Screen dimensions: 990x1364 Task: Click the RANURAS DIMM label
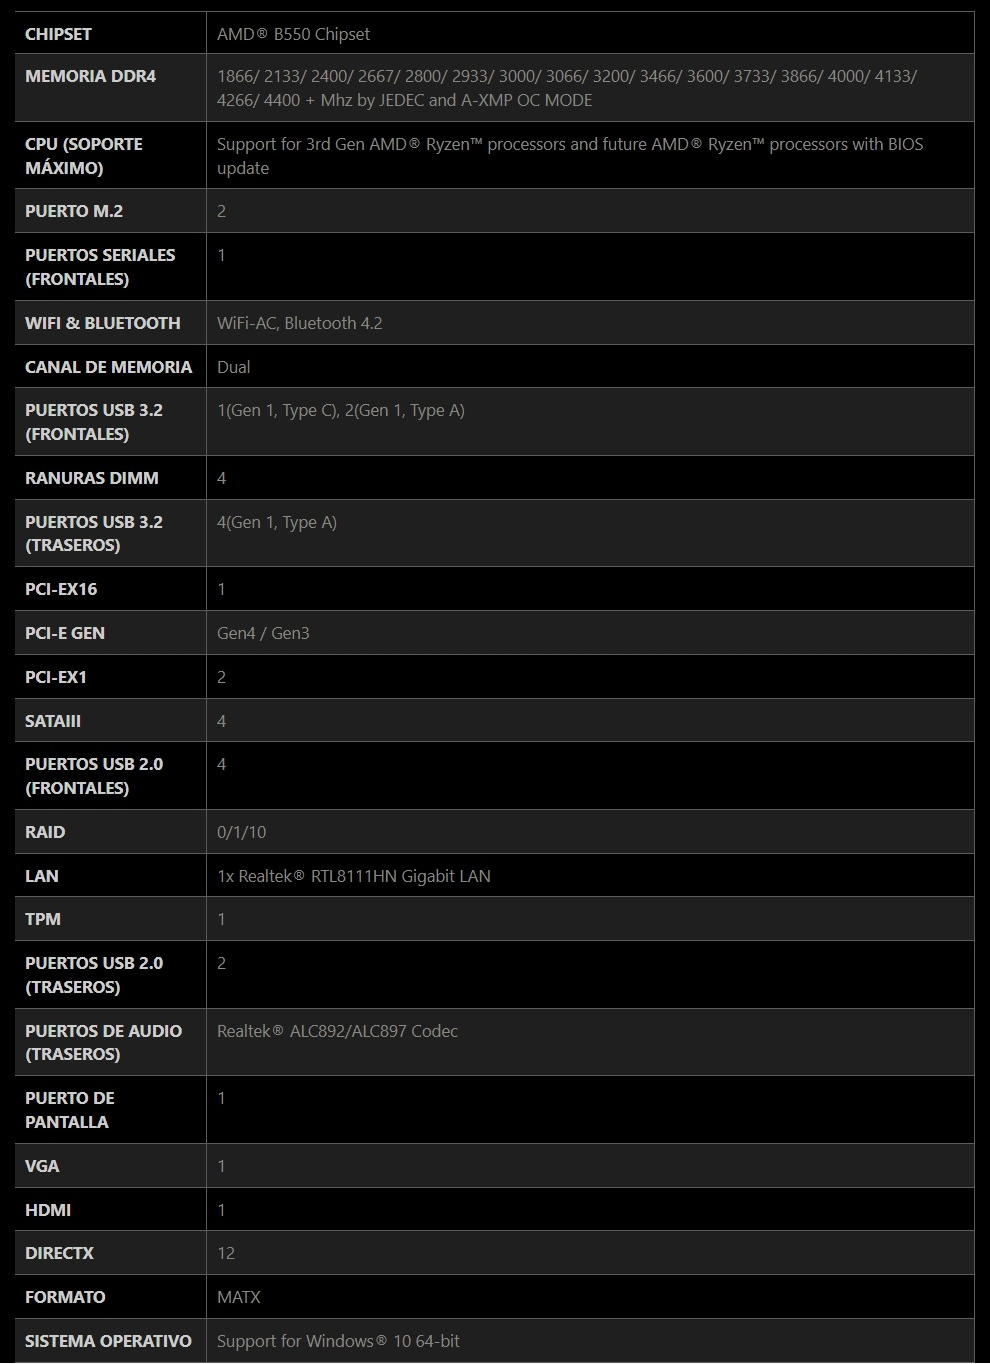tap(91, 478)
